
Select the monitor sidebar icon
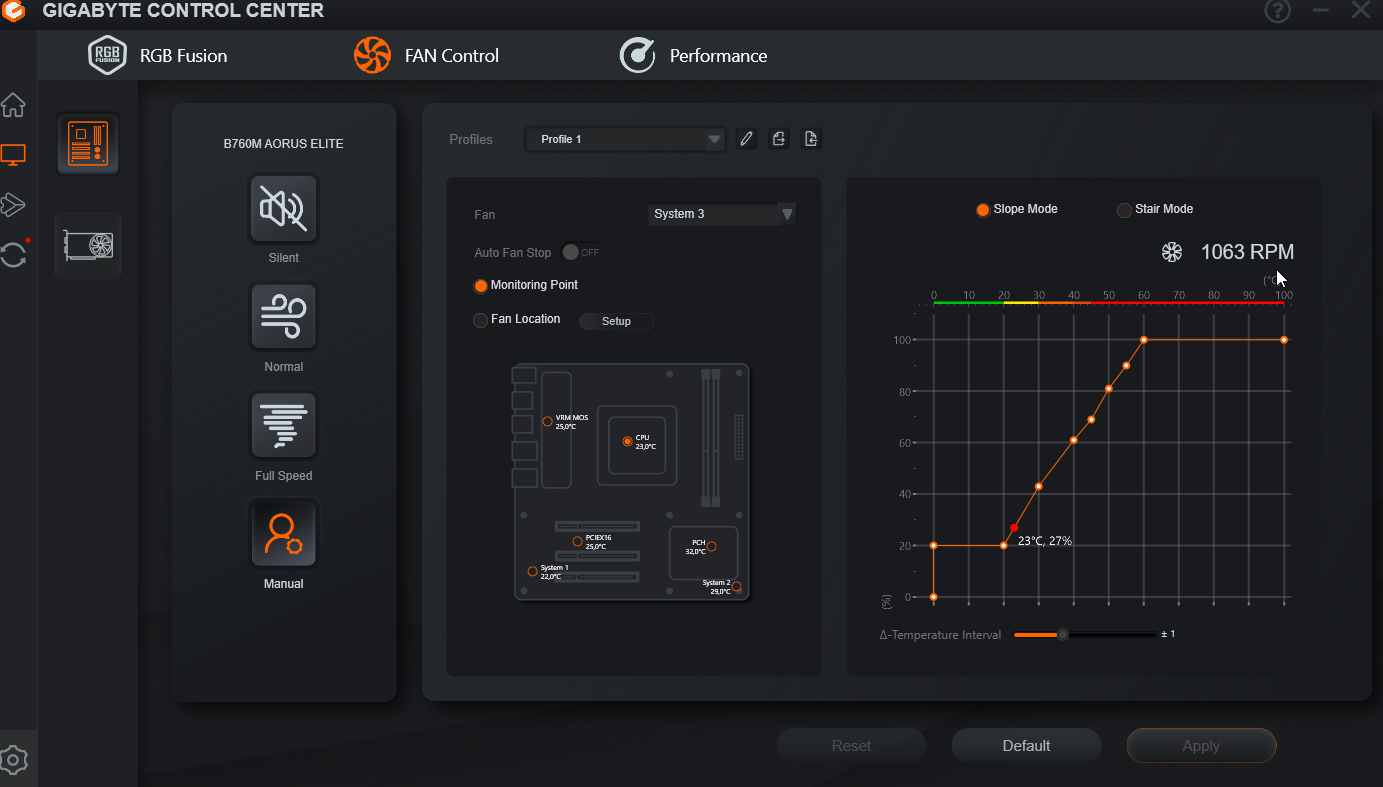click(x=13, y=155)
